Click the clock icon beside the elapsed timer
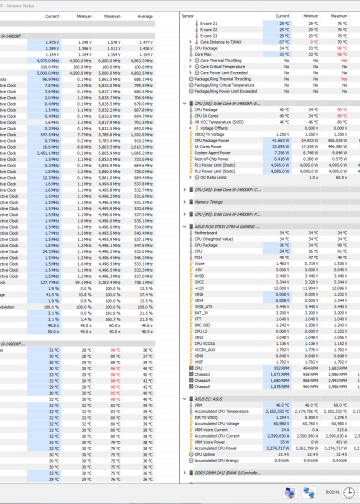The image size is (360, 504). (x=349, y=492)
